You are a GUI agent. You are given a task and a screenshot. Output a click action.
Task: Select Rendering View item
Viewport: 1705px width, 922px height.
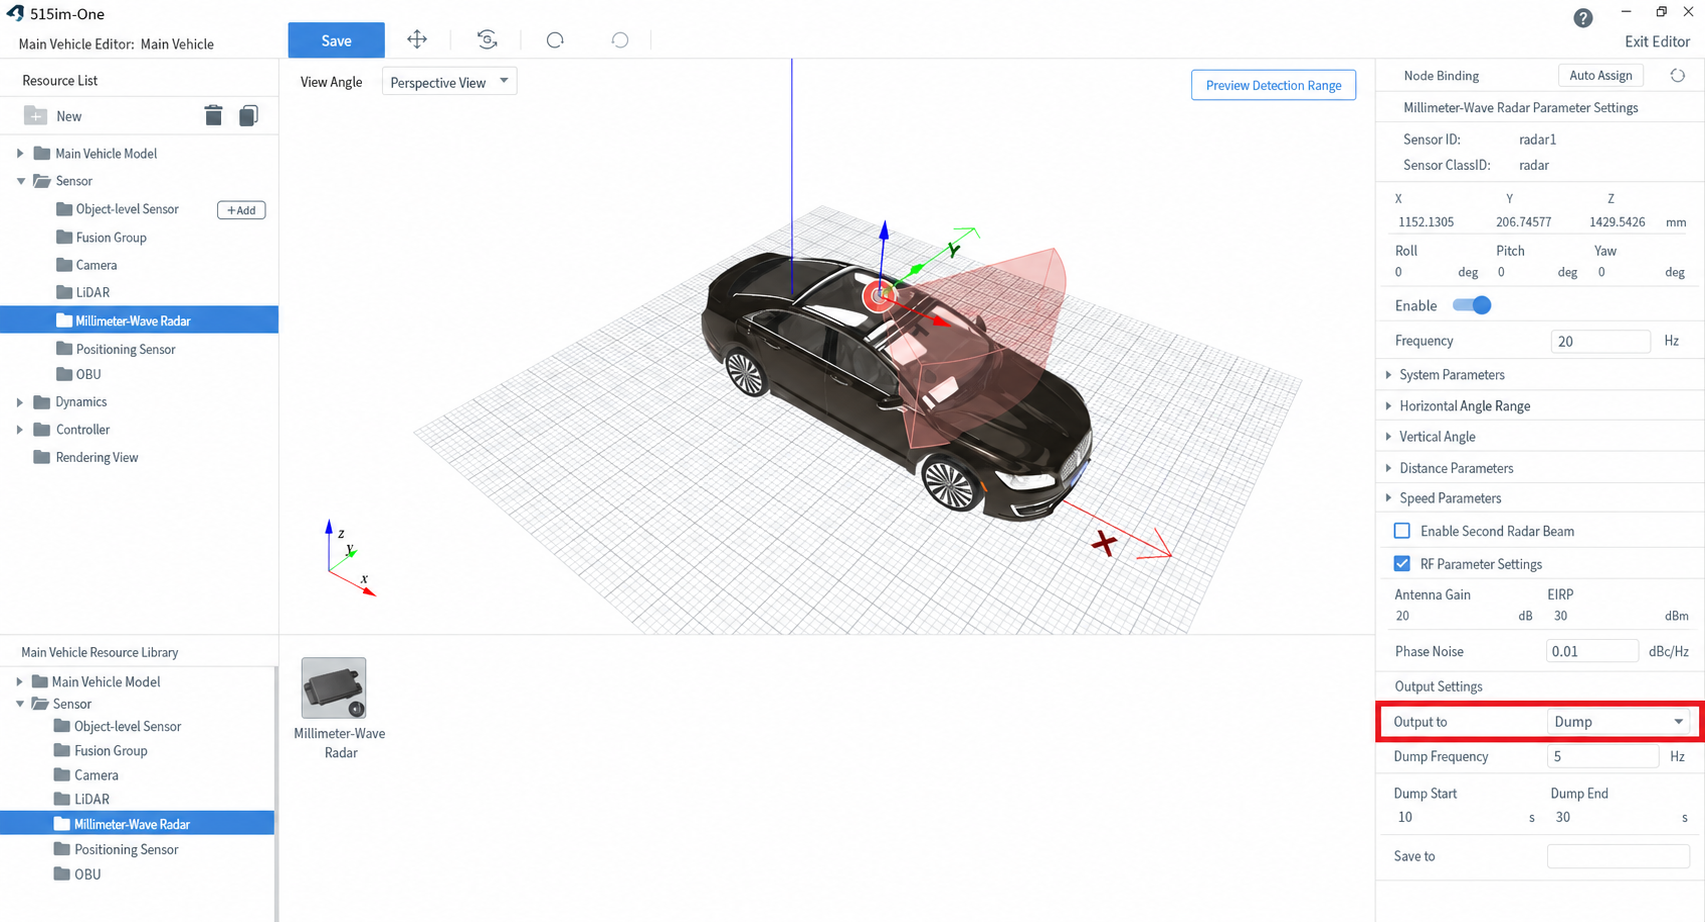(96, 457)
